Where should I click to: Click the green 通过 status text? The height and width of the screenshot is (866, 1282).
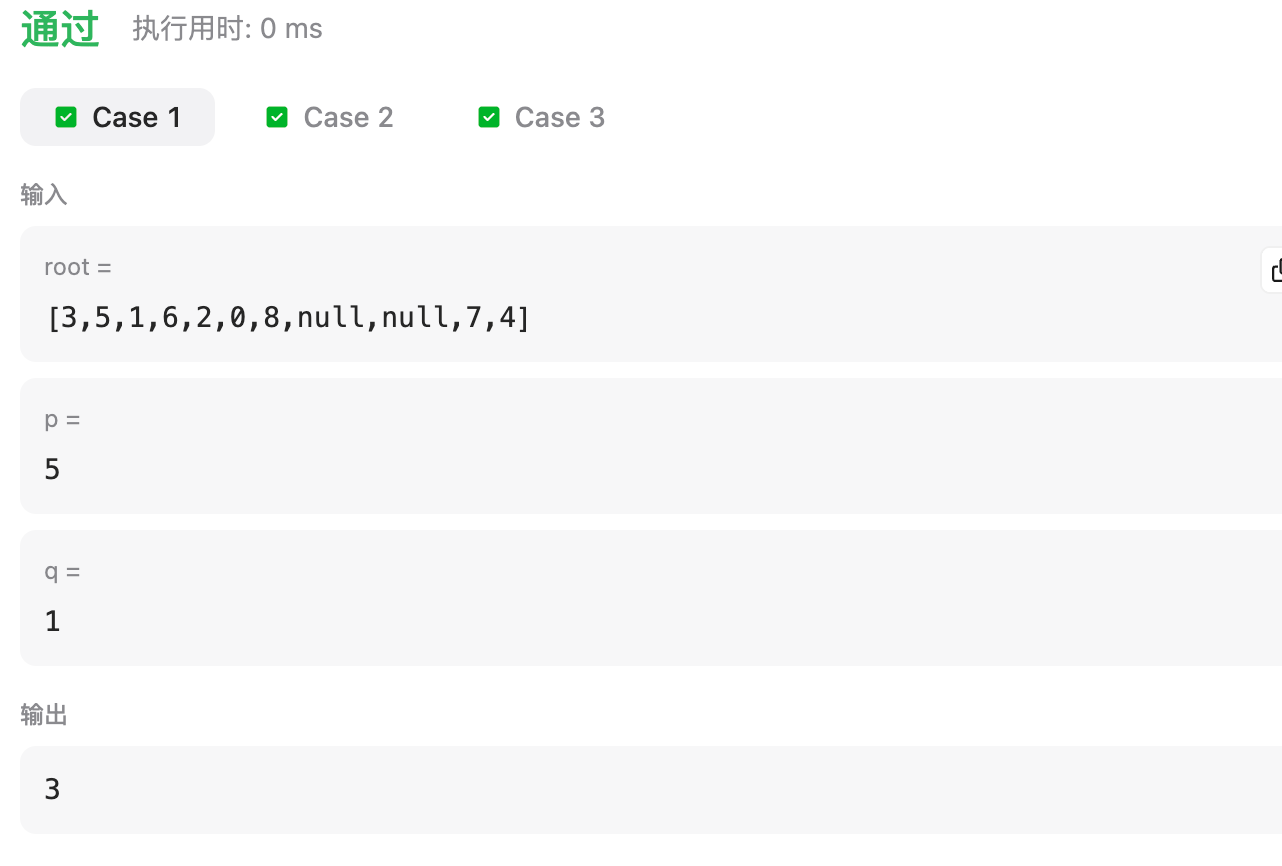(60, 29)
